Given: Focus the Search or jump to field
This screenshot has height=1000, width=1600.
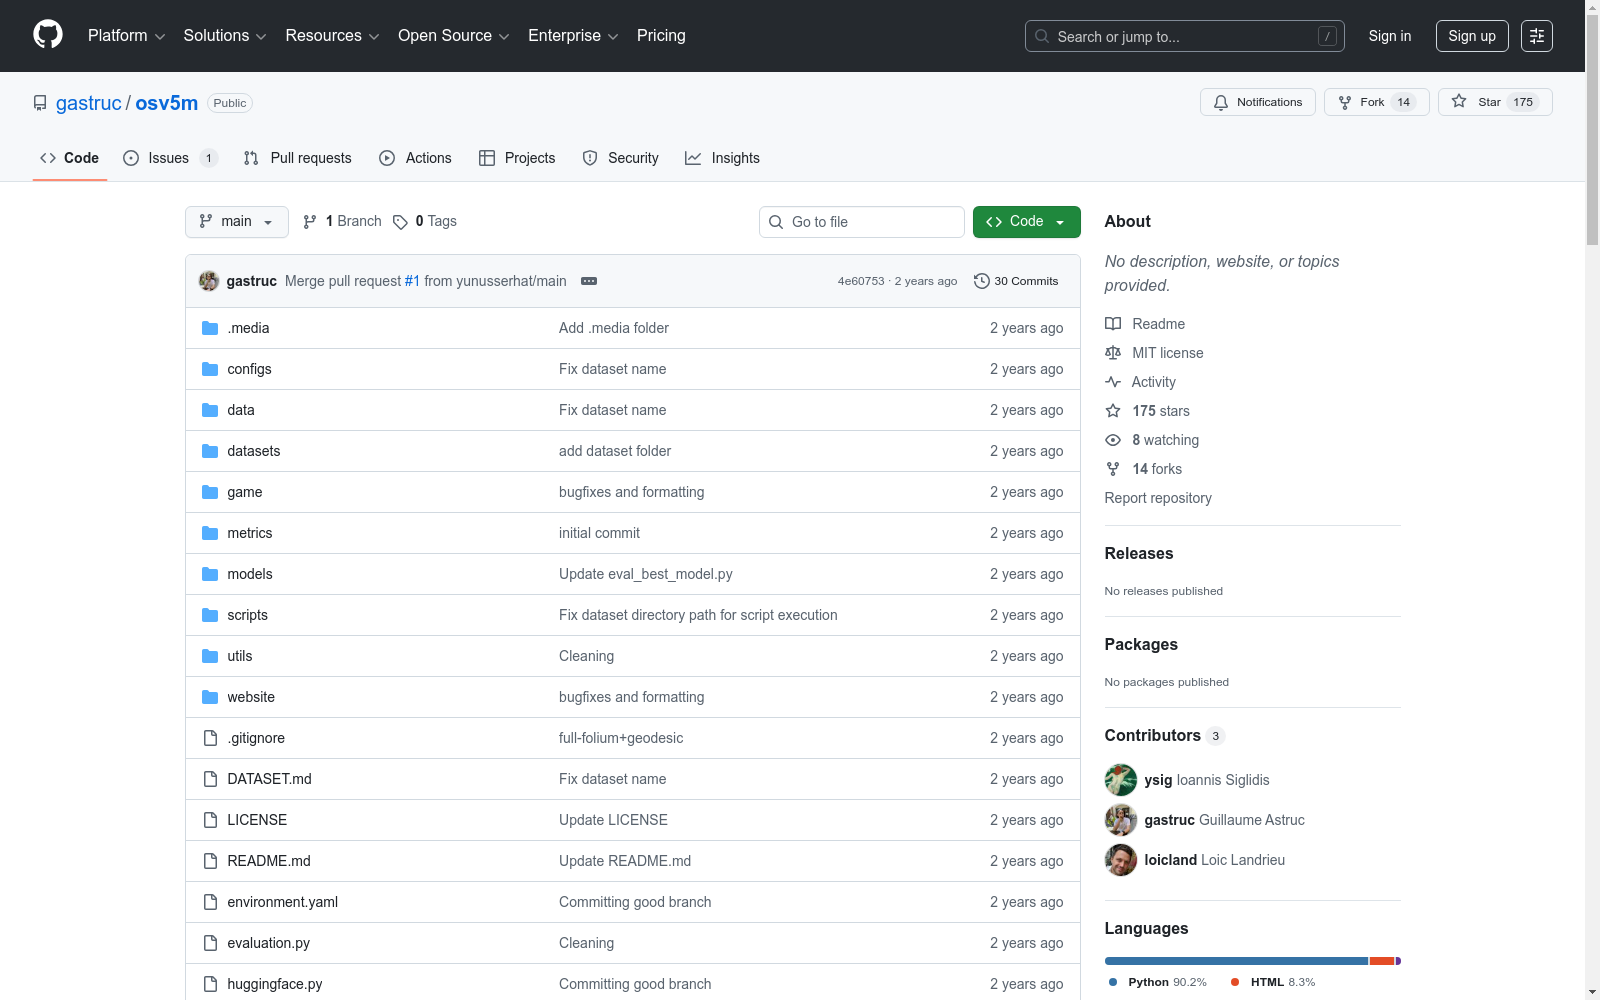Looking at the screenshot, I should [1185, 36].
